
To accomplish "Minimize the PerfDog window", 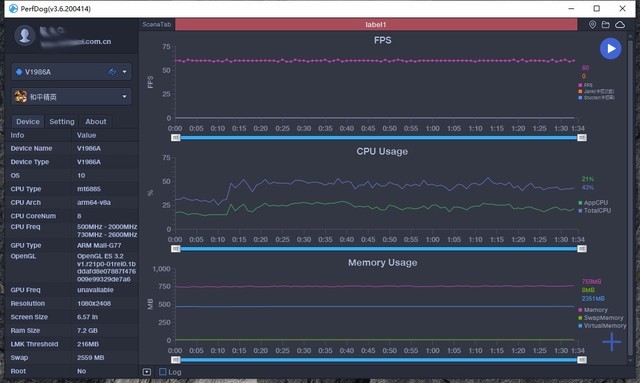I will (x=571, y=9).
